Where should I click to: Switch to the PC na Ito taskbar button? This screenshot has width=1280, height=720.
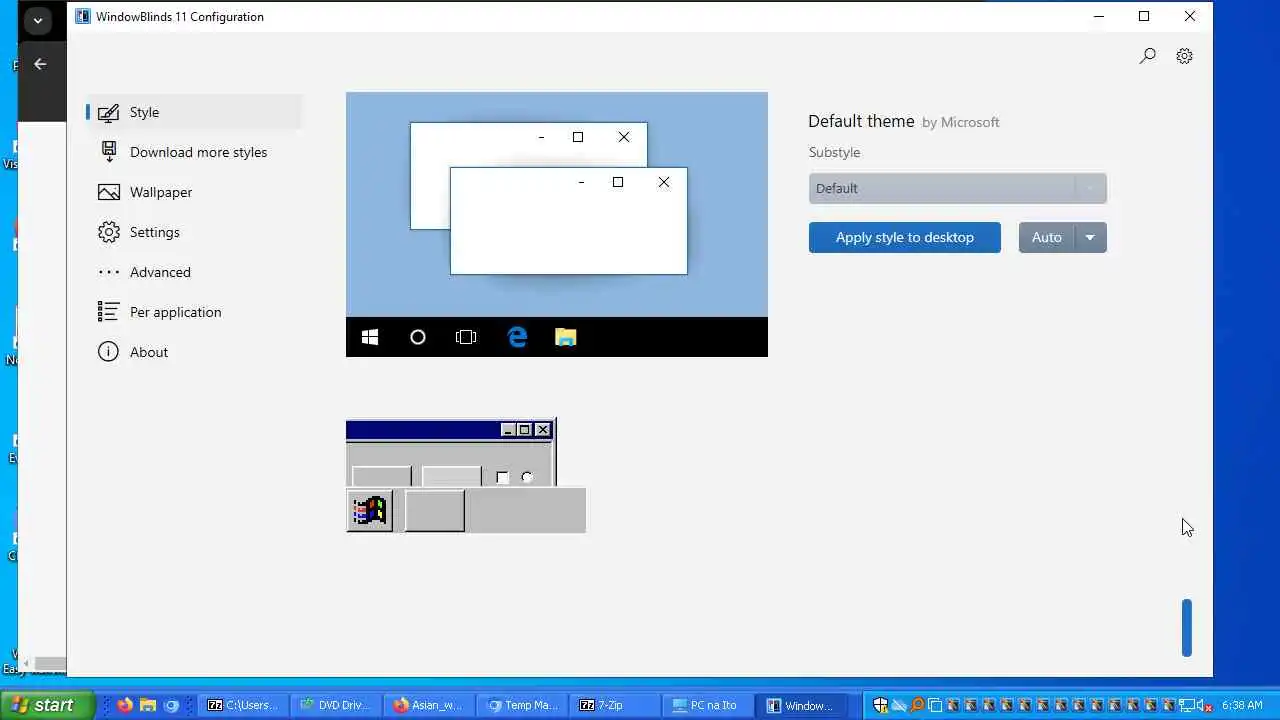[x=708, y=705]
